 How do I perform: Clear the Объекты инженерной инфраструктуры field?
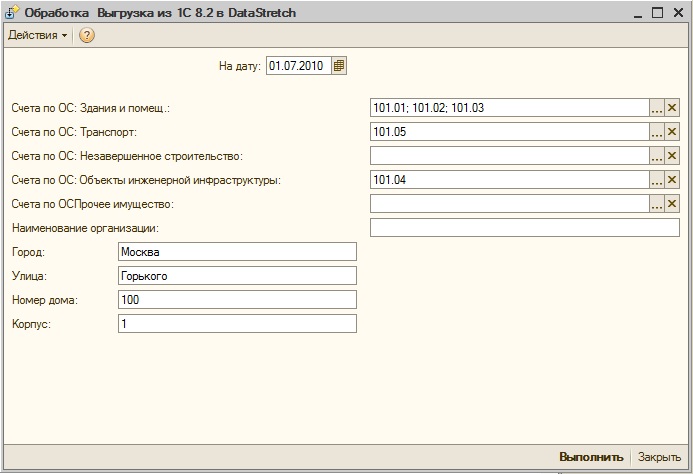coord(672,180)
